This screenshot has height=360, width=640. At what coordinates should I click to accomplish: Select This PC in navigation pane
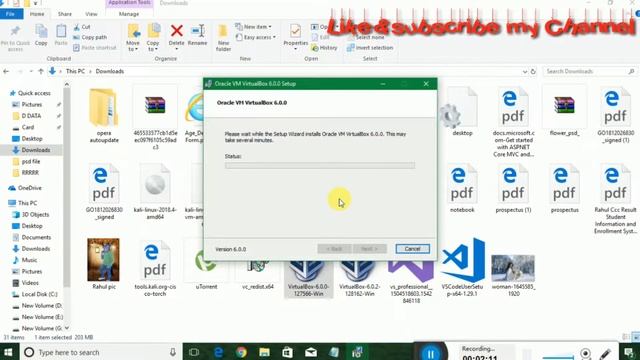click(27, 203)
